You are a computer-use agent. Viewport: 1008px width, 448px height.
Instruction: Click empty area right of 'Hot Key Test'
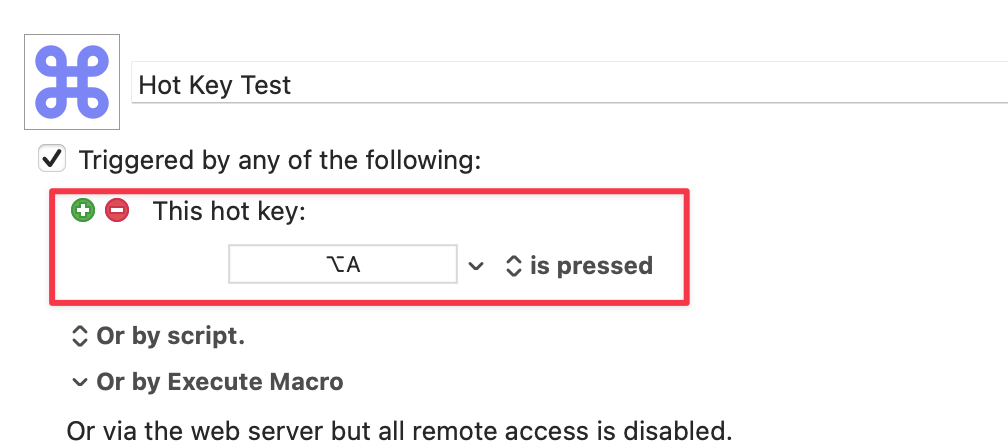pyautogui.click(x=650, y=85)
